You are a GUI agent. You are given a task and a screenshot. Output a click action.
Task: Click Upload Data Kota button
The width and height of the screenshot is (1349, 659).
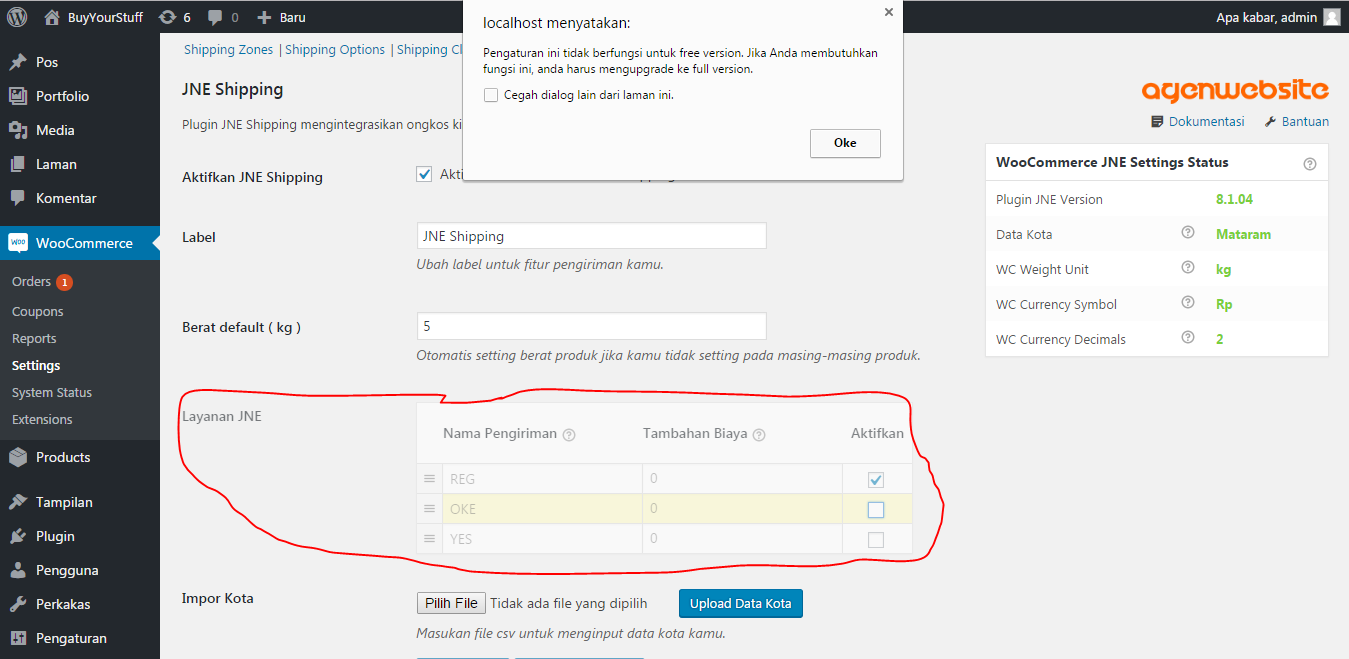[x=740, y=603]
